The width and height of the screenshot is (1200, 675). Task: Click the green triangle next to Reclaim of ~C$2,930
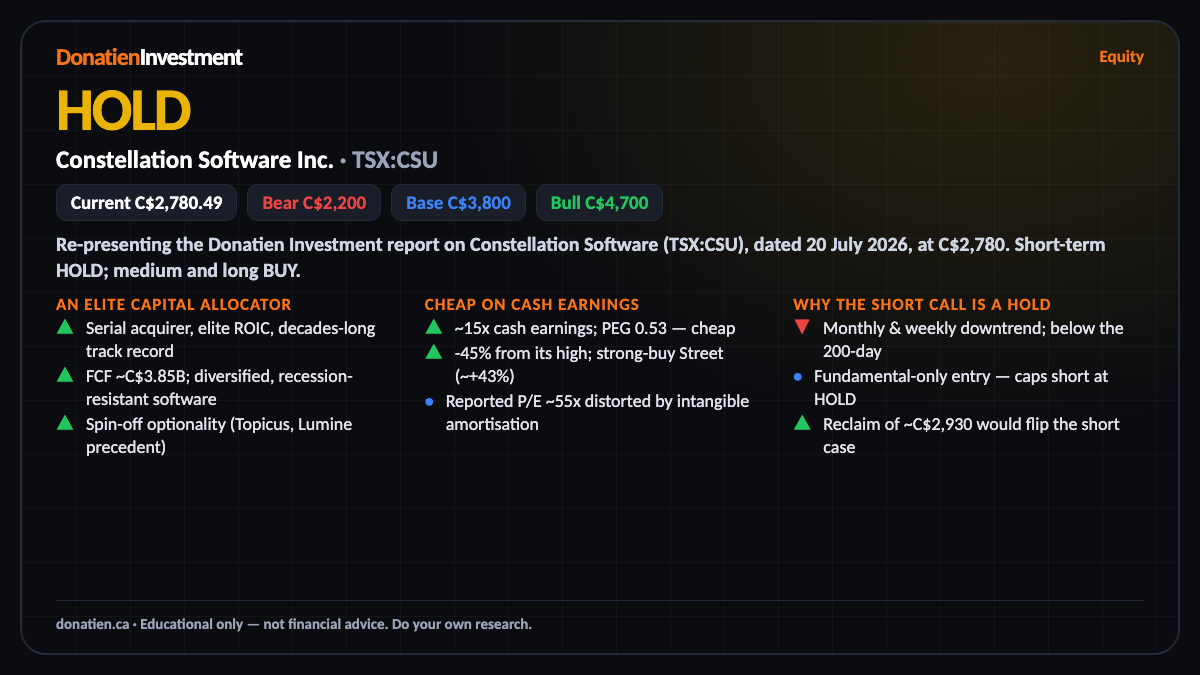[x=802, y=423]
